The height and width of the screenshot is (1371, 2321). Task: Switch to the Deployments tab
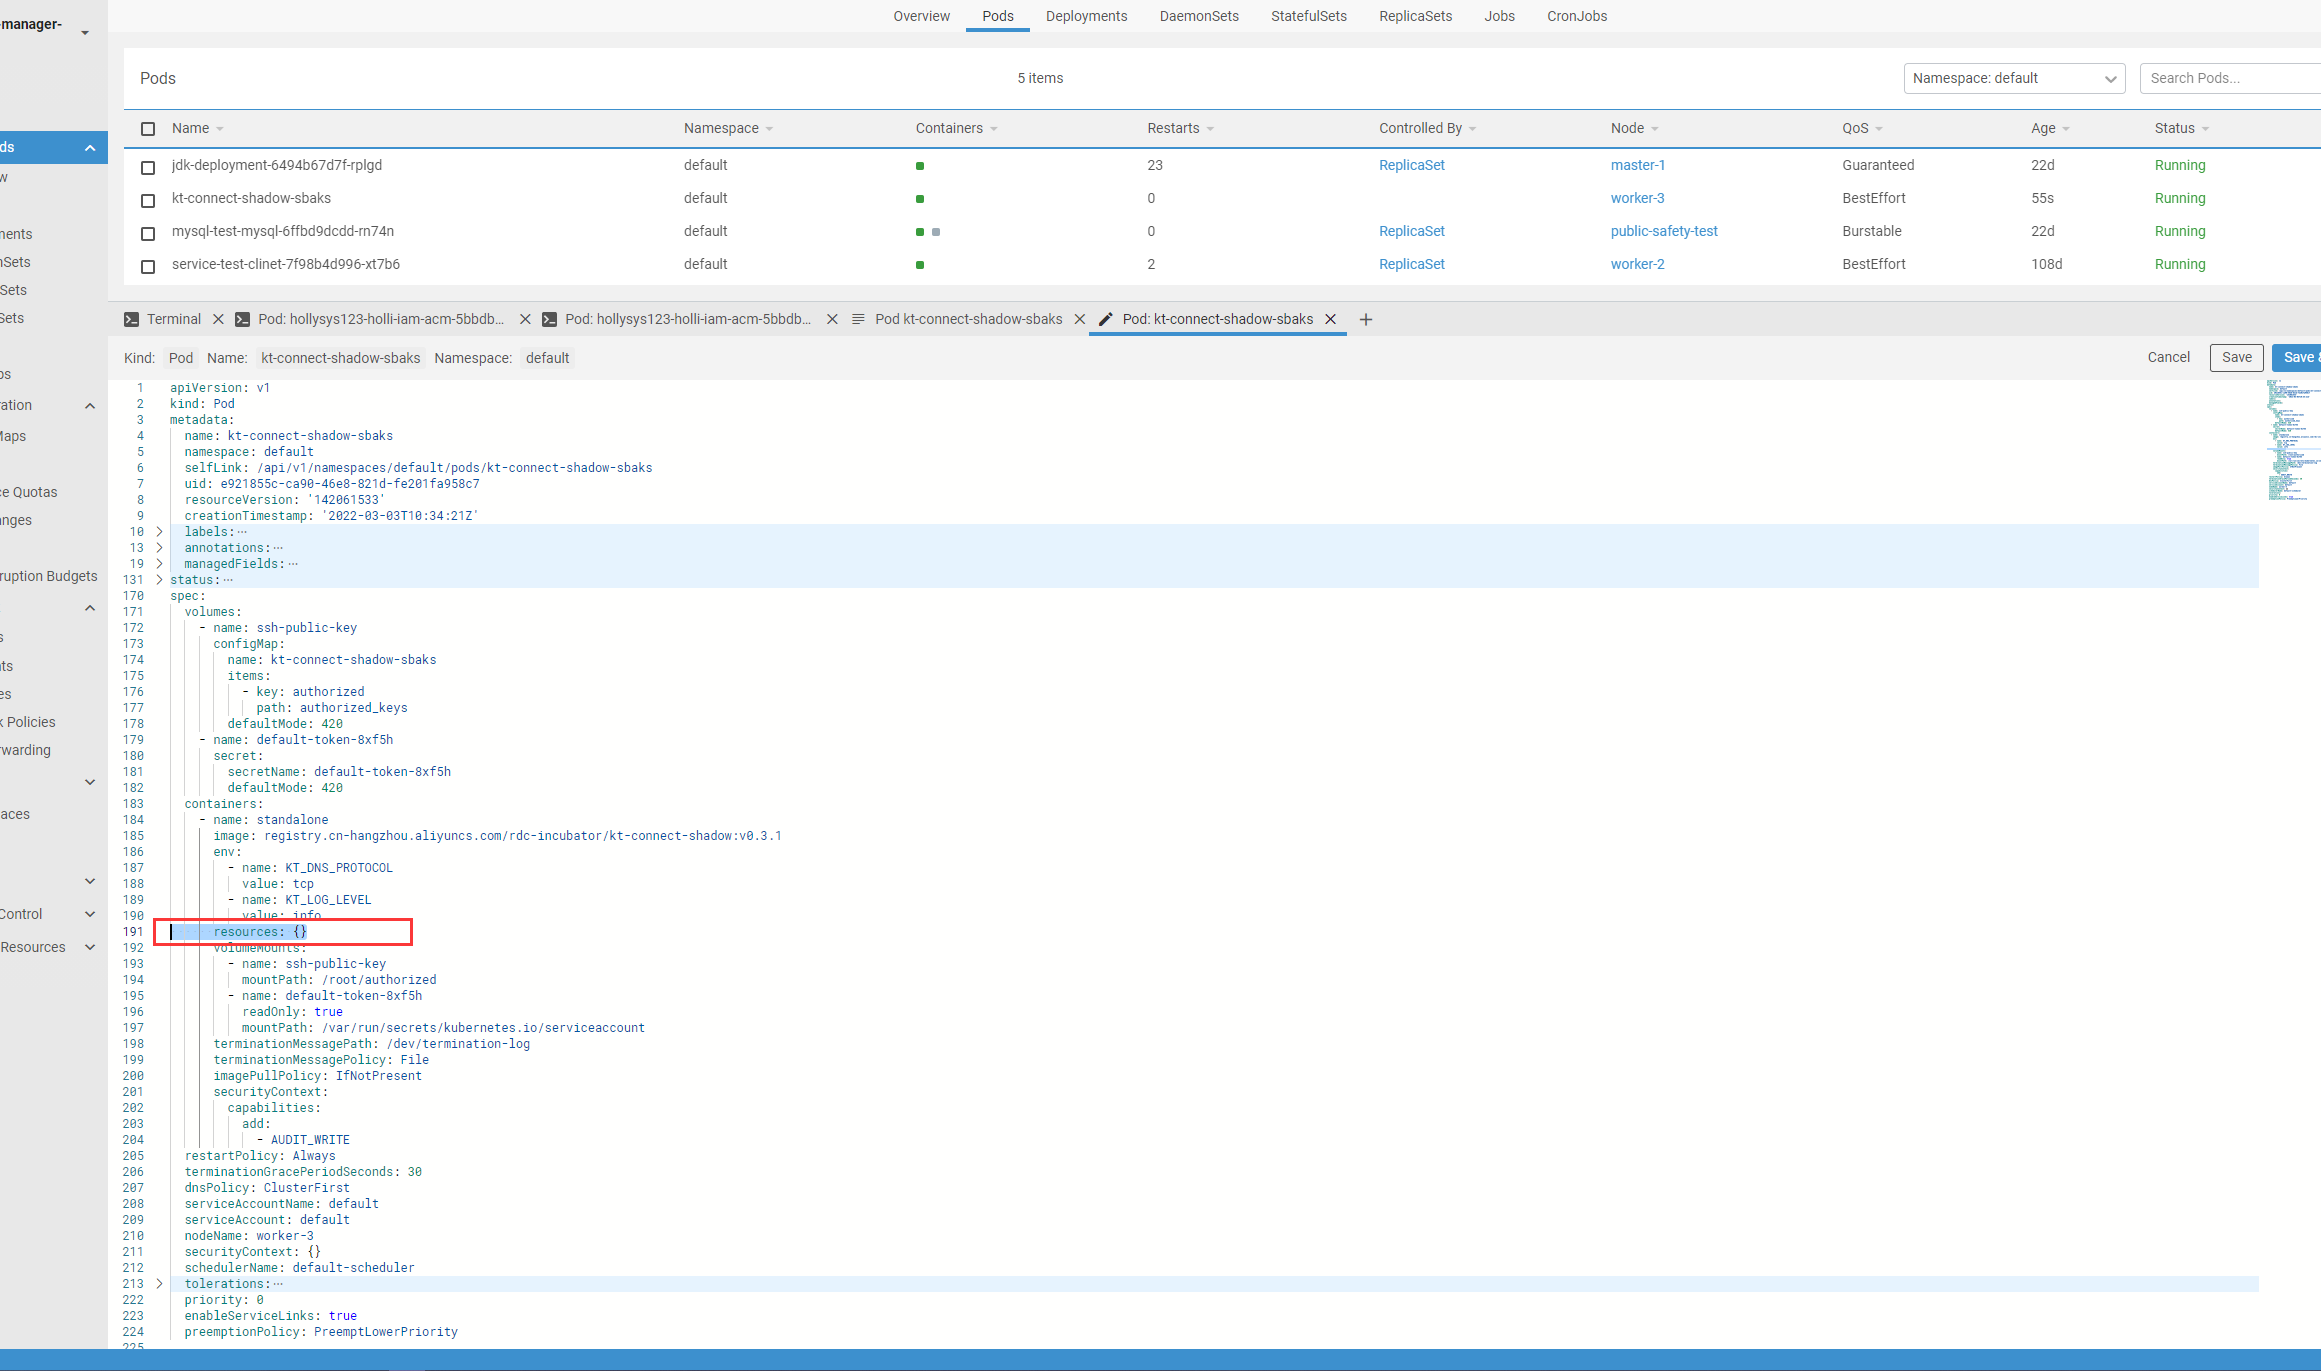pos(1086,16)
